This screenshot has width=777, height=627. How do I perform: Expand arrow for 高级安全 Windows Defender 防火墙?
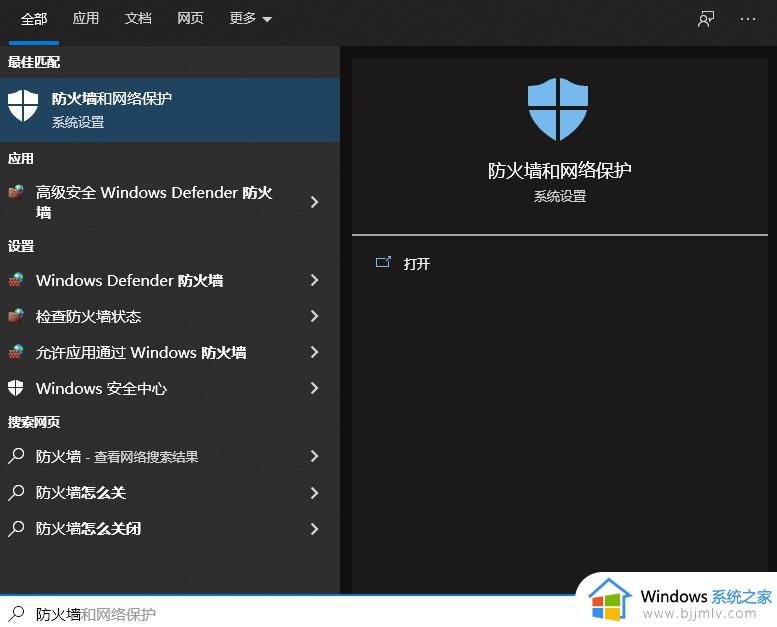(314, 202)
